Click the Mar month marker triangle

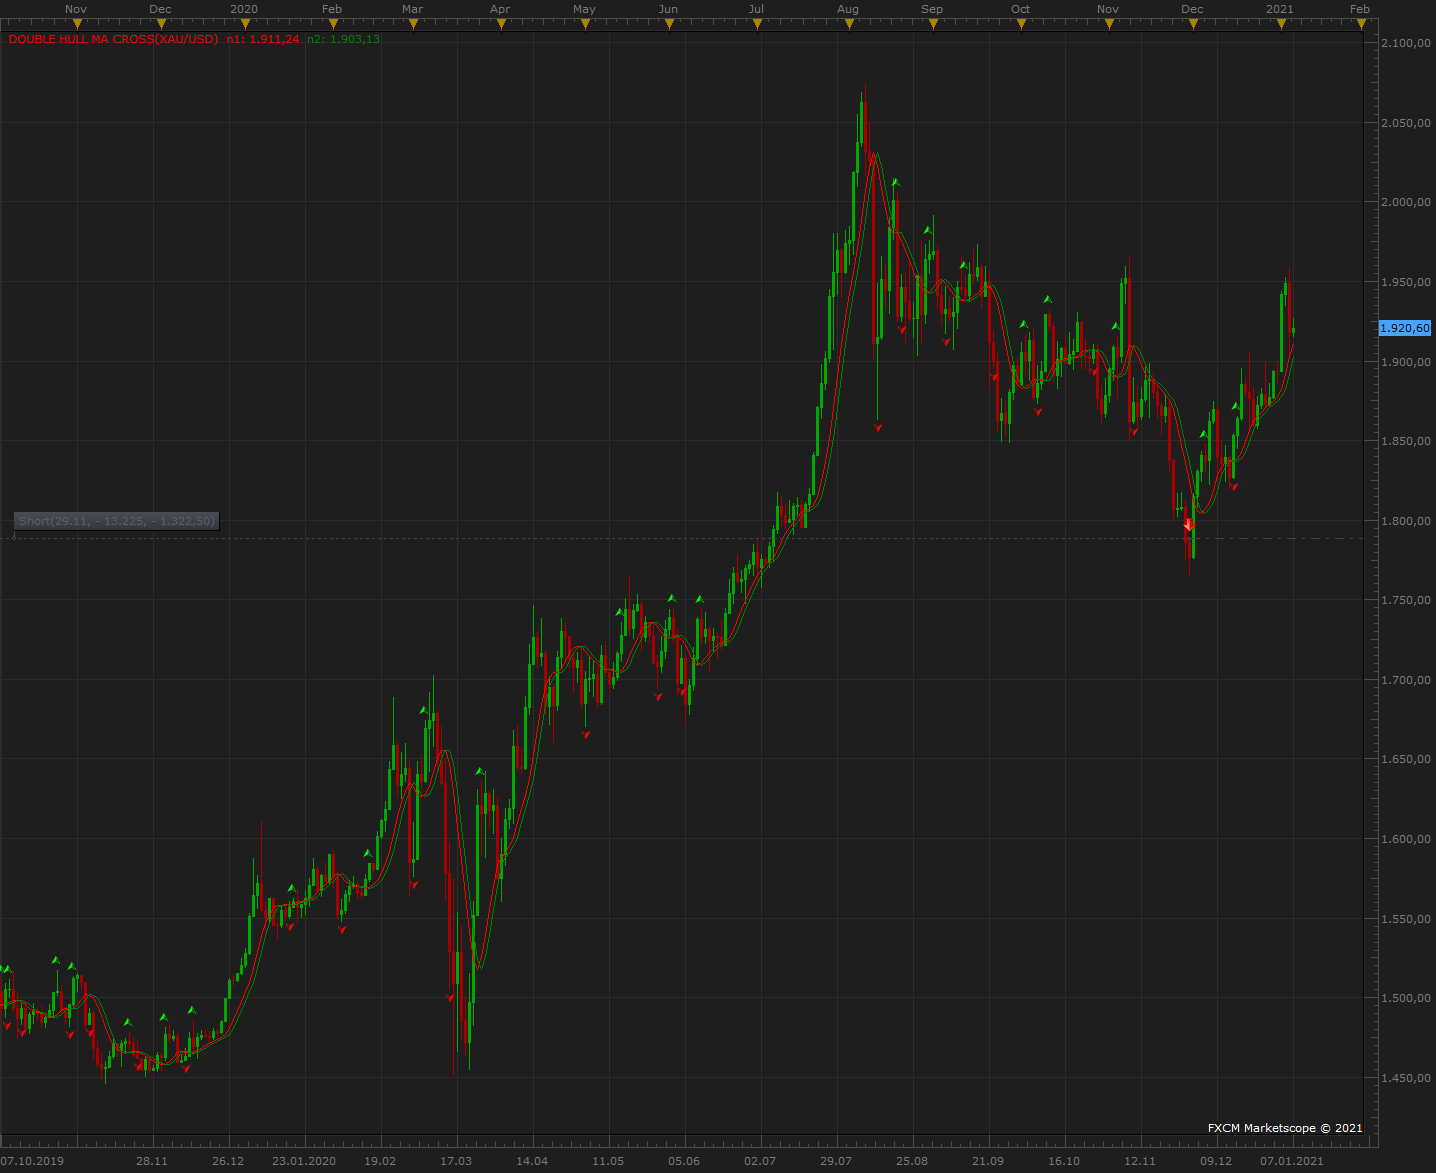pos(413,24)
